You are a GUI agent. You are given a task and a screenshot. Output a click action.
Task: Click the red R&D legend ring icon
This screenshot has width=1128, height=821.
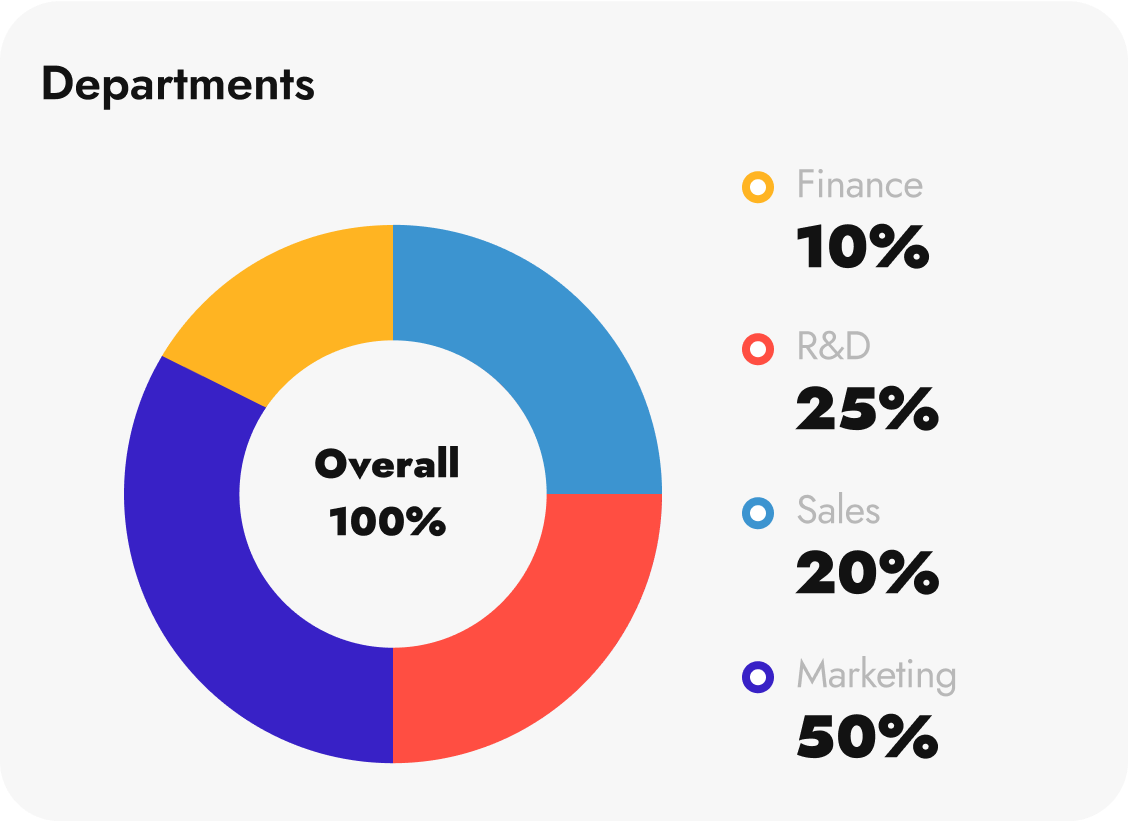(x=758, y=349)
